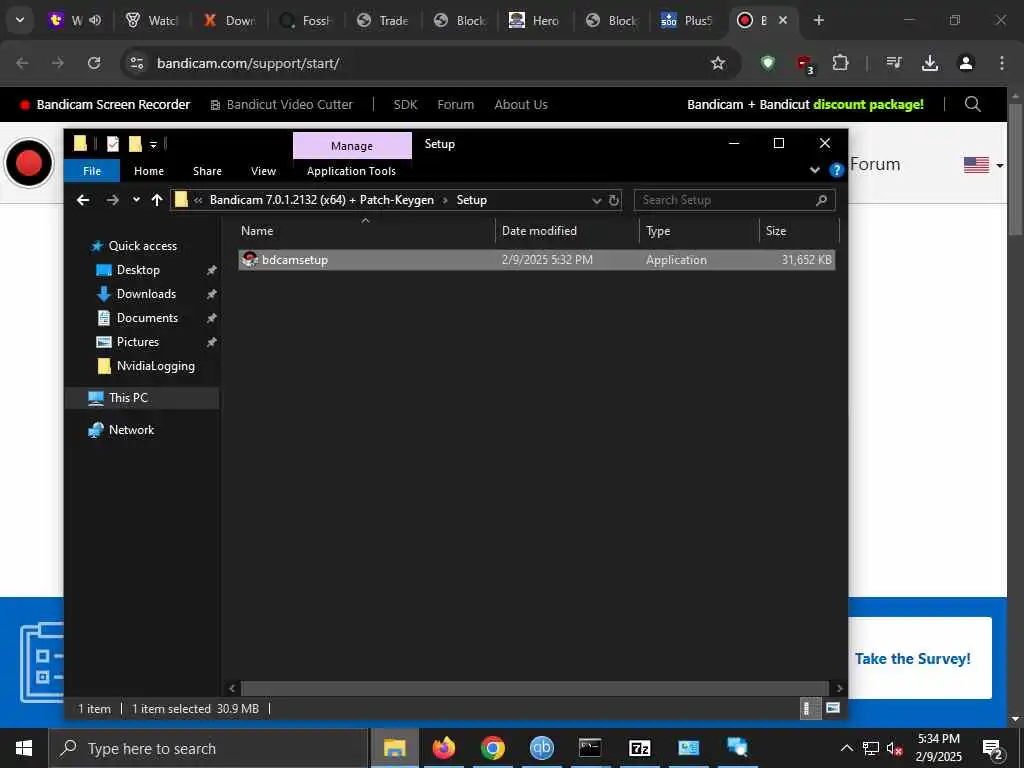Open Chrome three-dot menu
The width and height of the screenshot is (1024, 768).
tap(1002, 63)
